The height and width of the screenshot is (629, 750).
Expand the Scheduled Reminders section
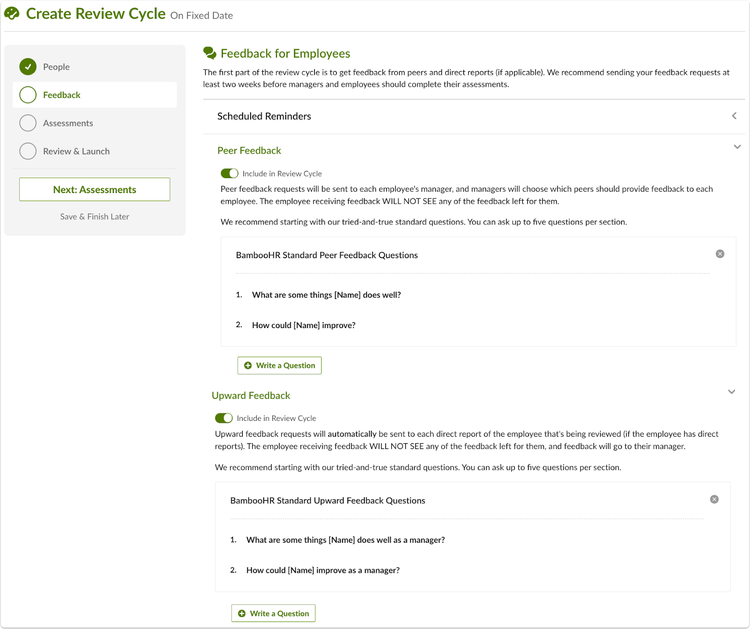click(734, 116)
